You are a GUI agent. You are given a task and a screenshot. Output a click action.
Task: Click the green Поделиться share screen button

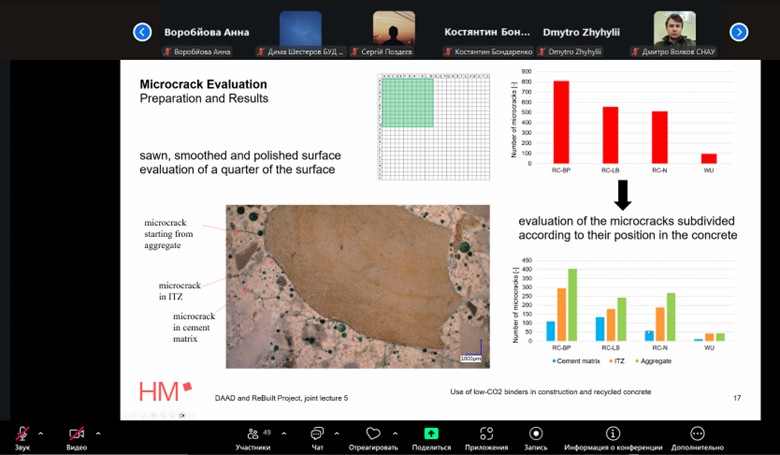click(x=431, y=434)
